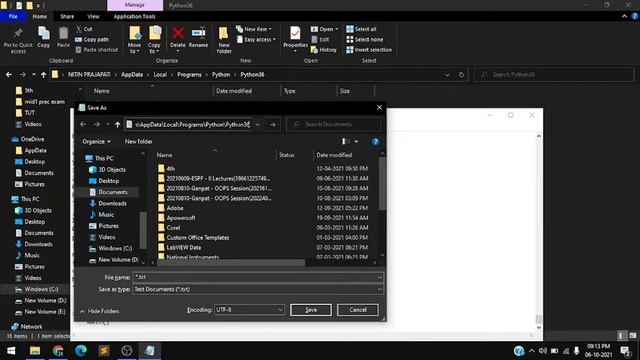
Task: Click the Windows Start button
Action: point(11,351)
